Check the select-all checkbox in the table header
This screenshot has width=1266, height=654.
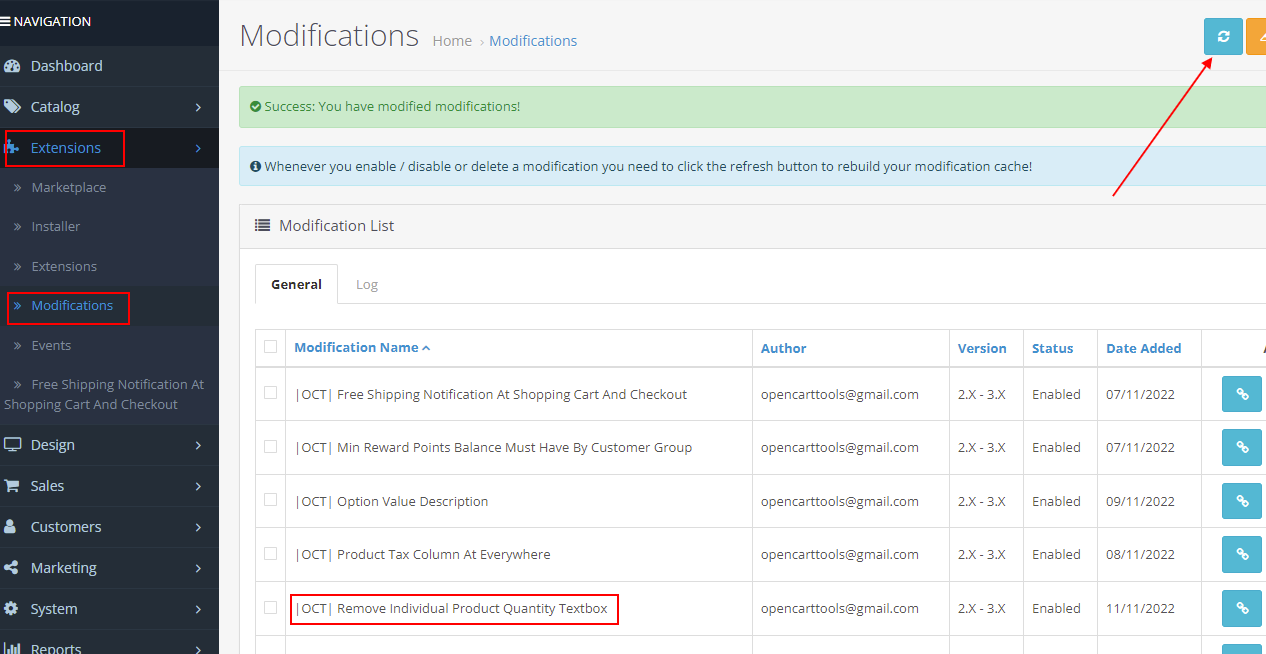point(270,347)
